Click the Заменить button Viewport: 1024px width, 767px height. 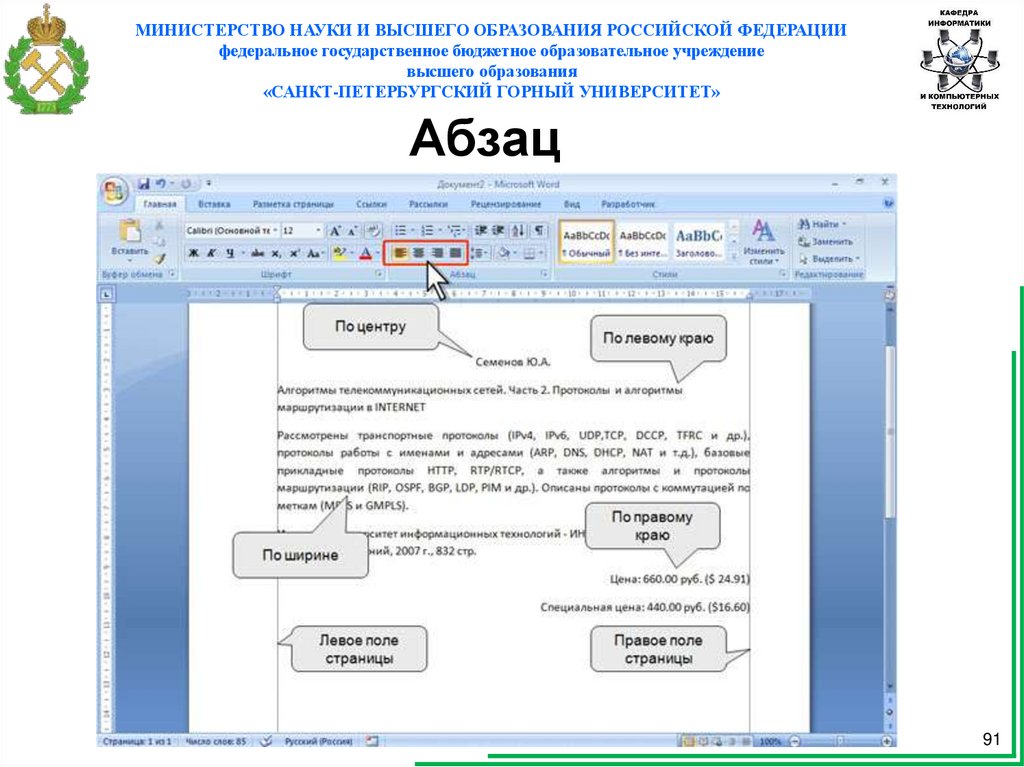click(x=825, y=241)
